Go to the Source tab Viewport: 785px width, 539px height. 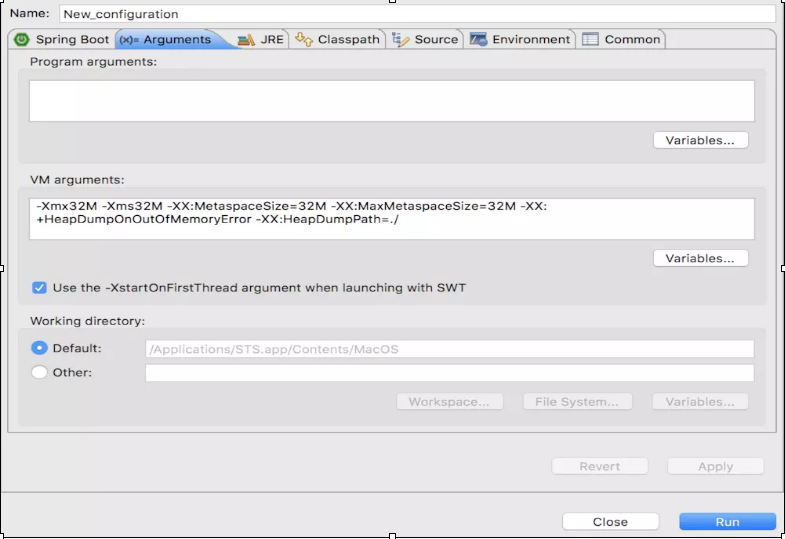[425, 39]
